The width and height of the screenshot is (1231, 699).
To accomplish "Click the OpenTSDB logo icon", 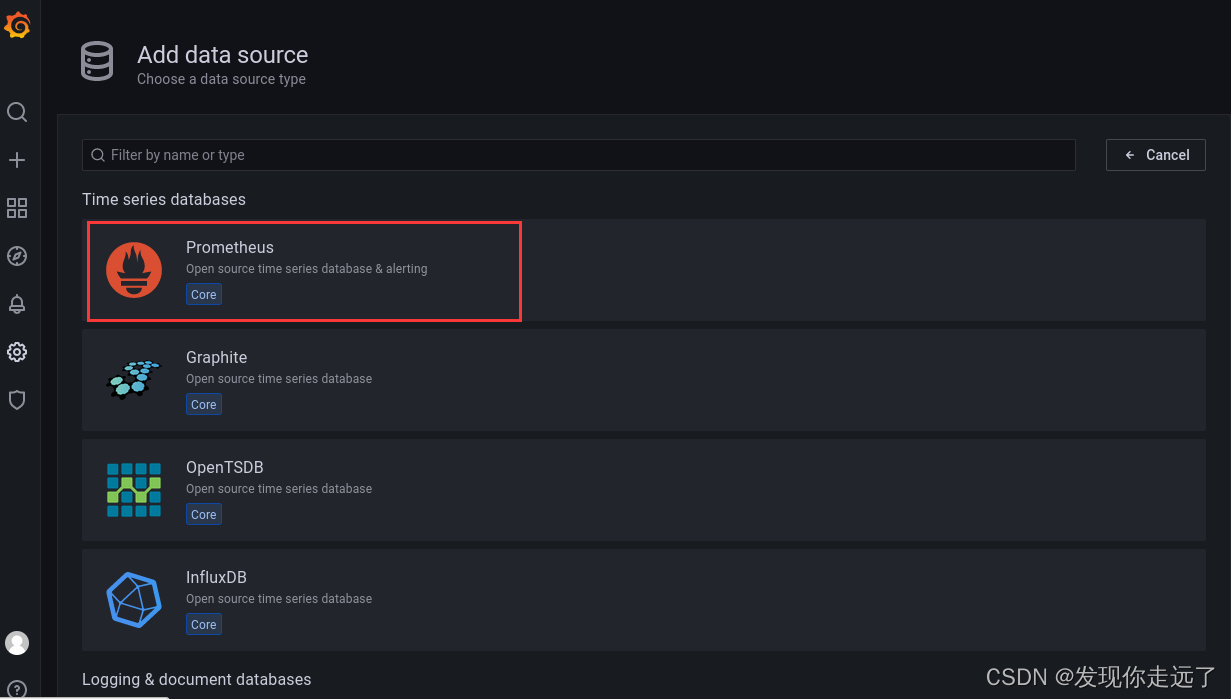I will (x=134, y=490).
